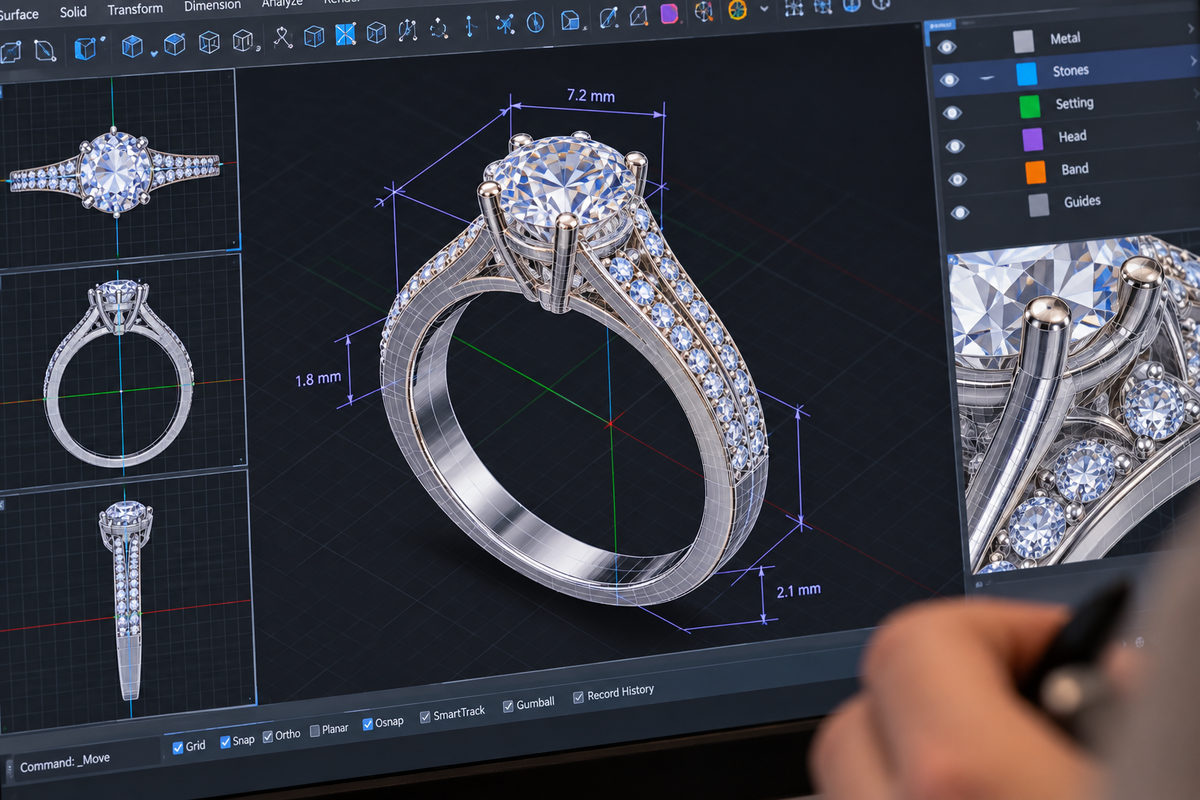Open the gray Guides layer color swatch
Image resolution: width=1200 pixels, height=800 pixels.
pos(1038,204)
